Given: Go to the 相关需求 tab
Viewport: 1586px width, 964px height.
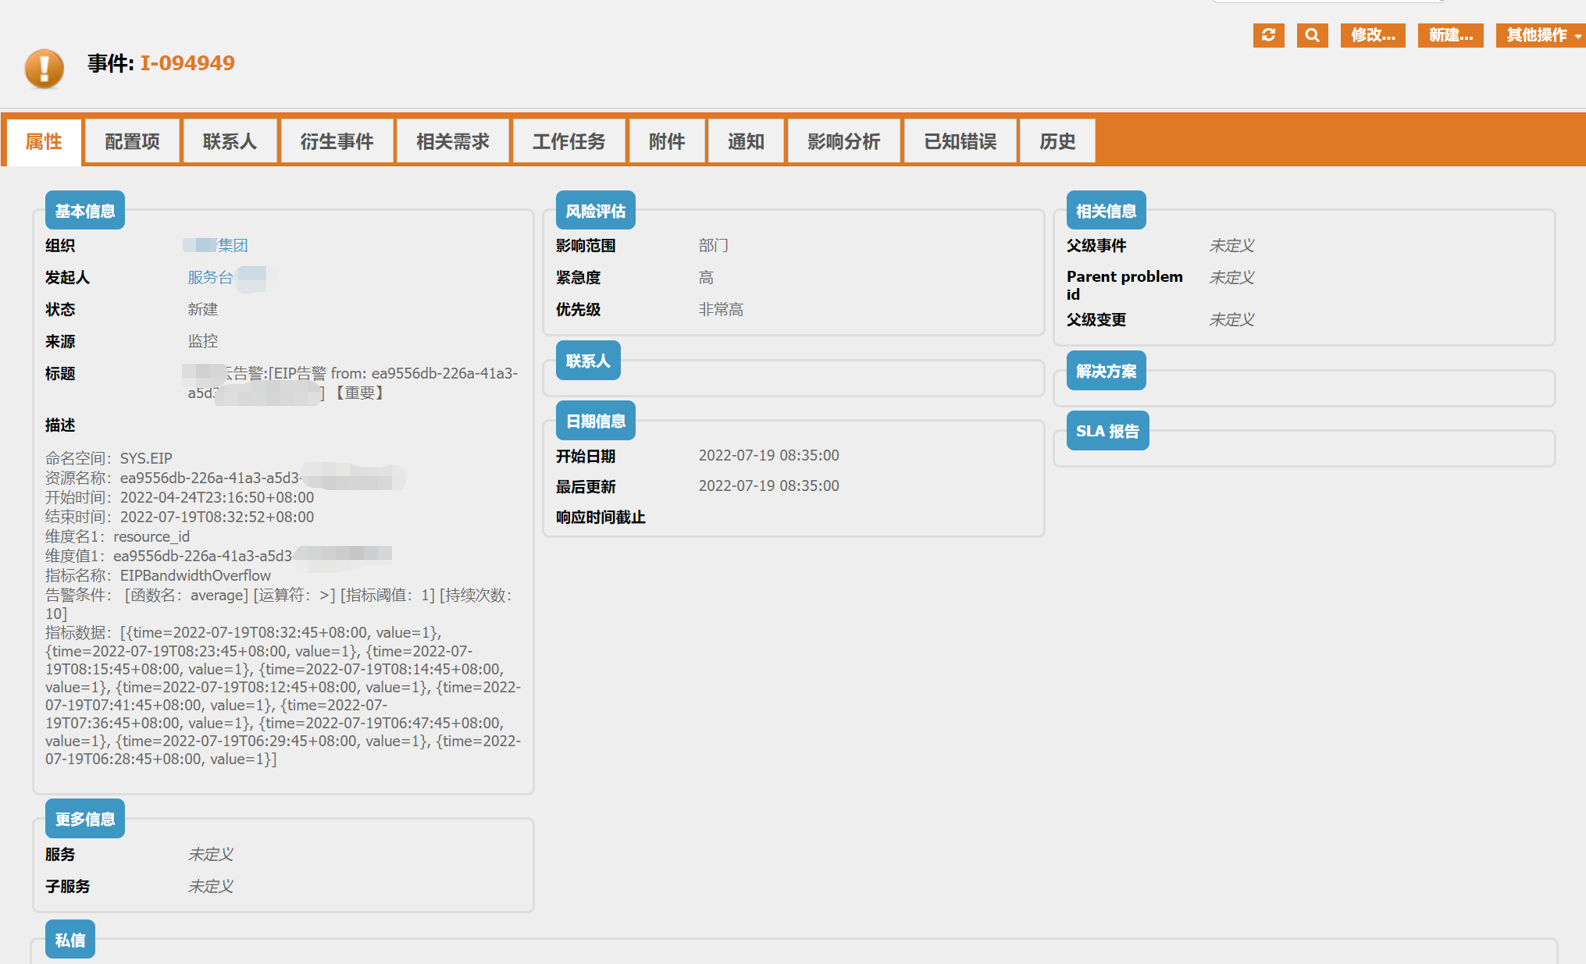Looking at the screenshot, I should click(x=453, y=141).
